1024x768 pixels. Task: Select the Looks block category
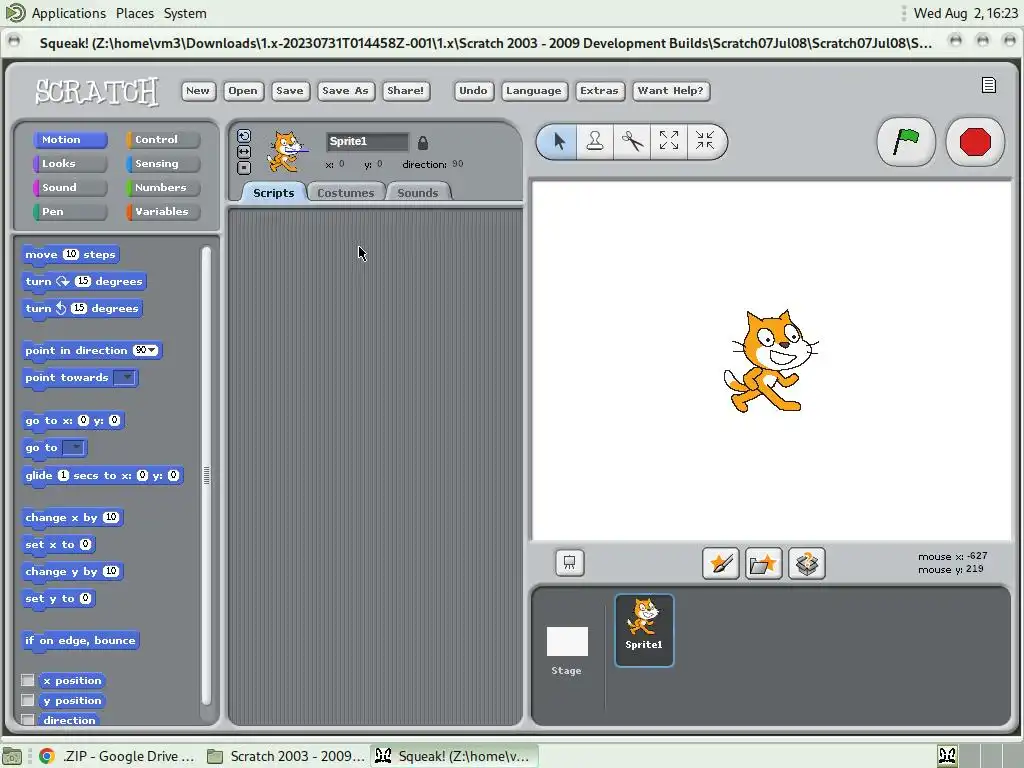(x=70, y=164)
